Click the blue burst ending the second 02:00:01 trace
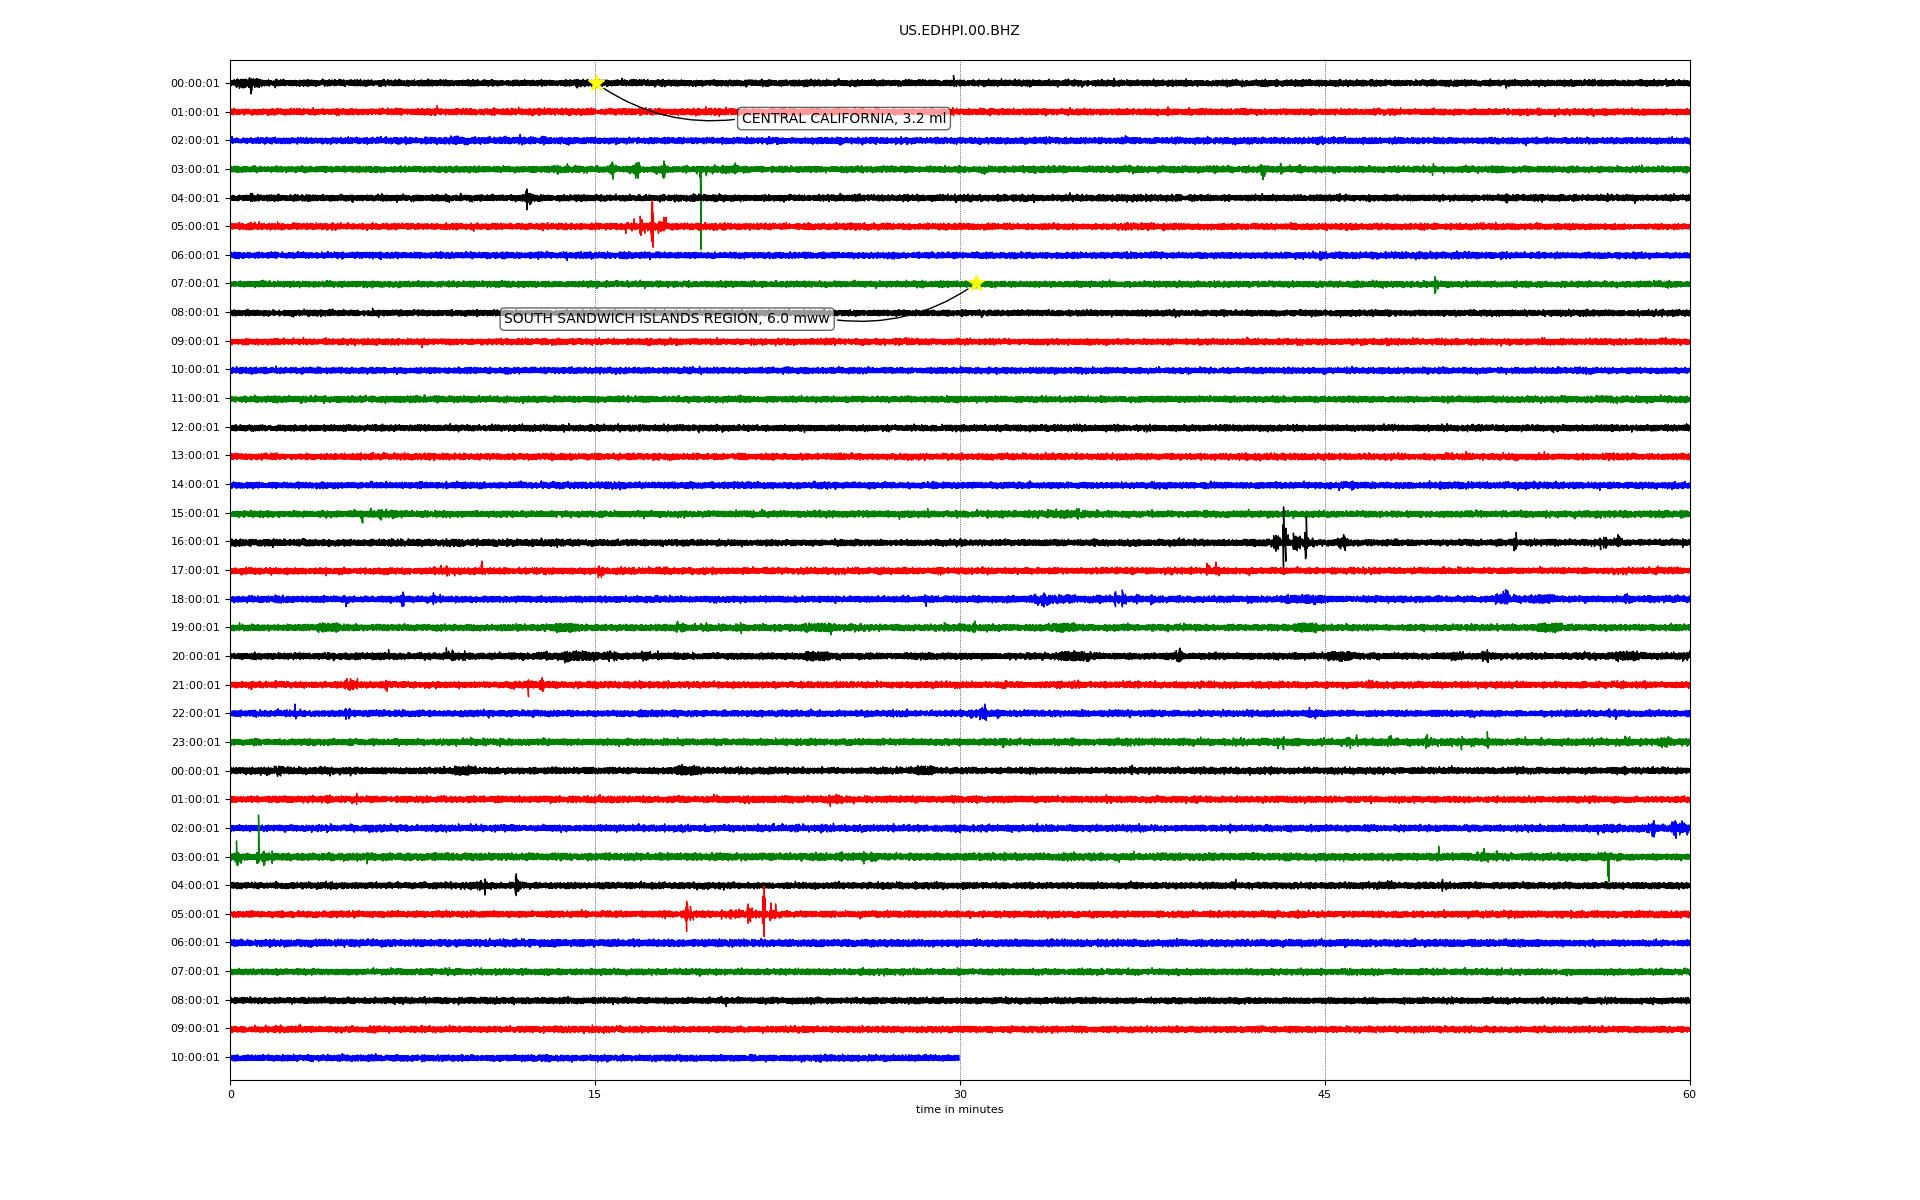This screenshot has width=1920, height=1200. pyautogui.click(x=1675, y=828)
